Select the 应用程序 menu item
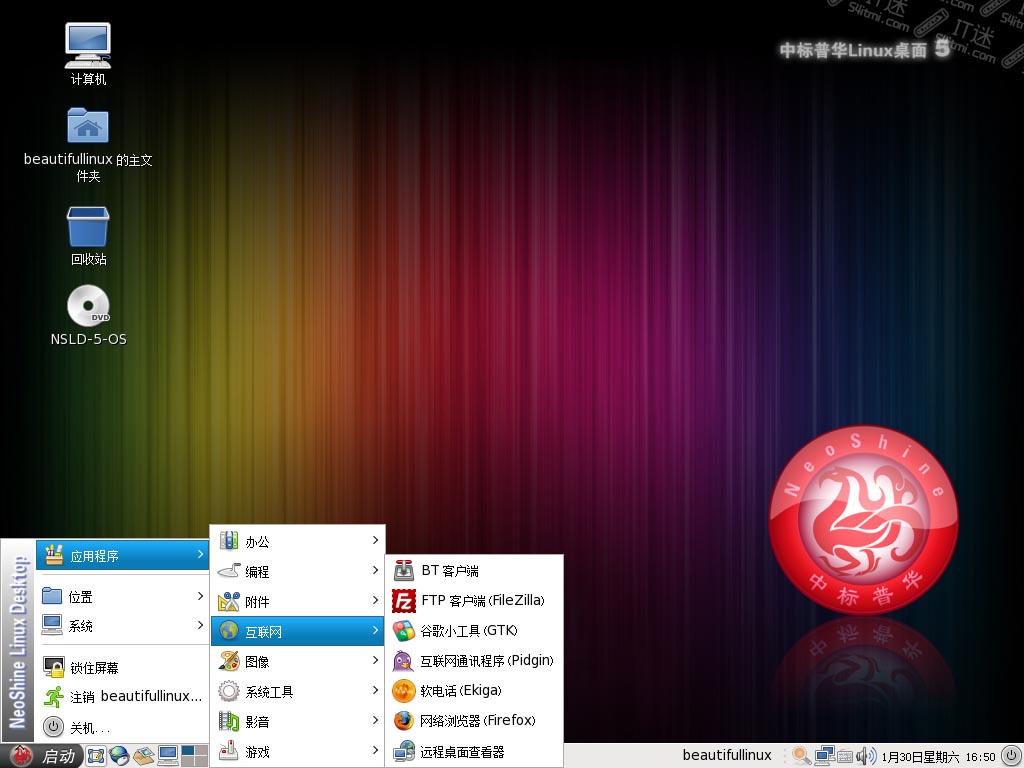Image resolution: width=1024 pixels, height=768 pixels. click(123, 555)
